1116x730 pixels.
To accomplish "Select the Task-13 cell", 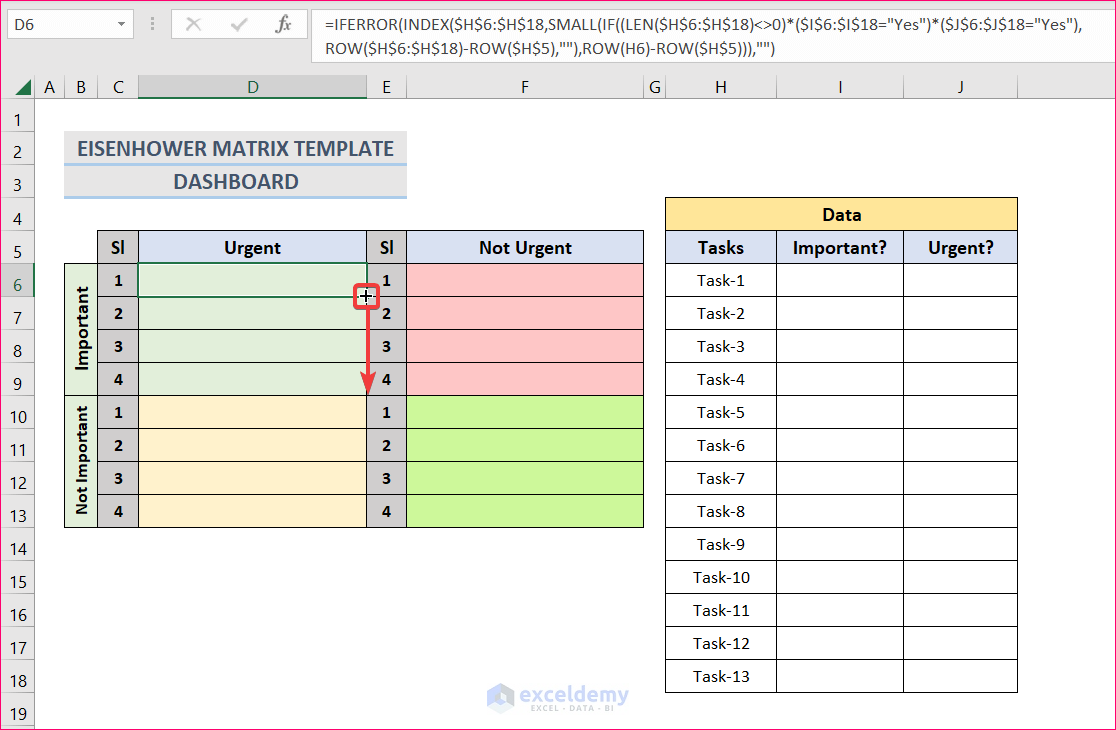I will [x=721, y=676].
